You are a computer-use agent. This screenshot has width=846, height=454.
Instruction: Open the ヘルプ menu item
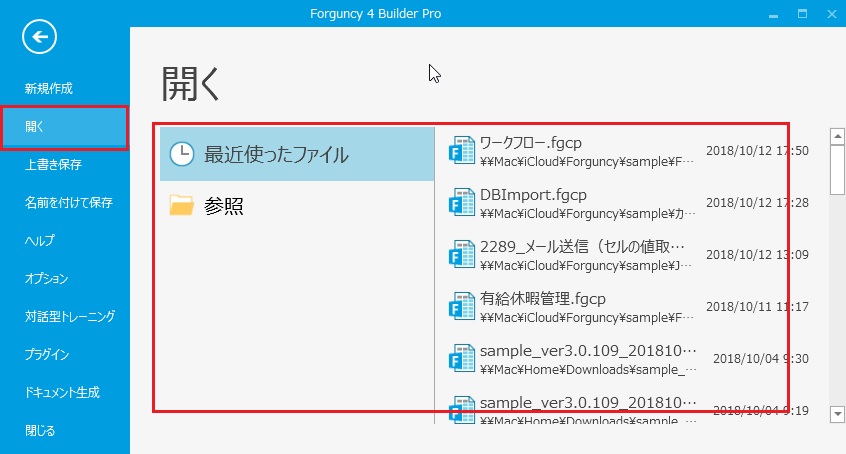coord(40,241)
